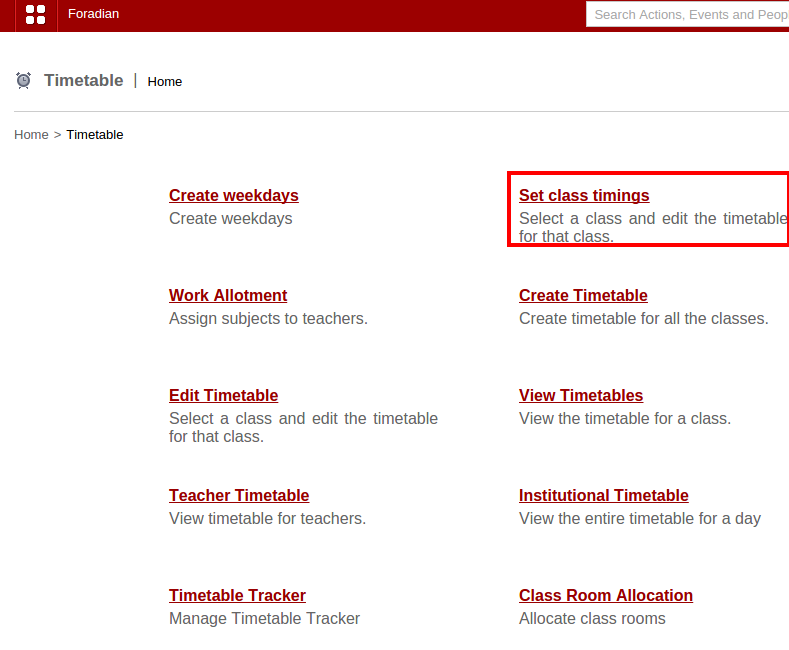Image resolution: width=789 pixels, height=650 pixels.
Task: Open the View Timetables link
Action: 581,395
